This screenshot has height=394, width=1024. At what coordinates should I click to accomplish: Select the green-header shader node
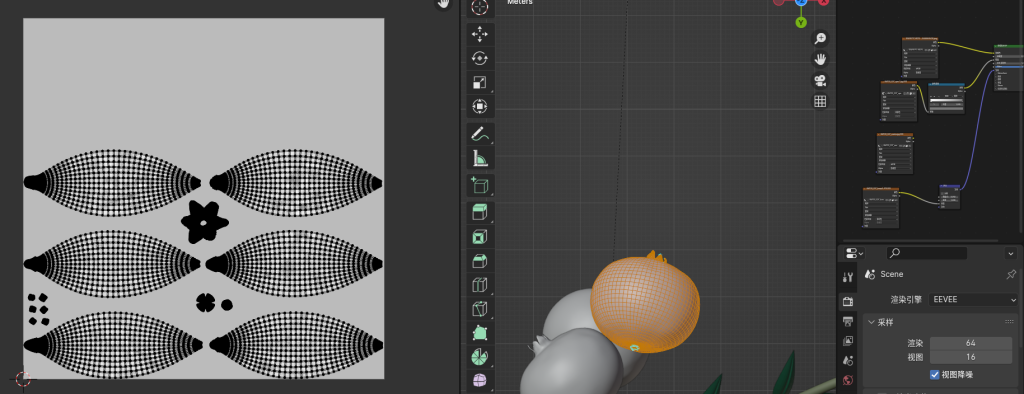1008,68
